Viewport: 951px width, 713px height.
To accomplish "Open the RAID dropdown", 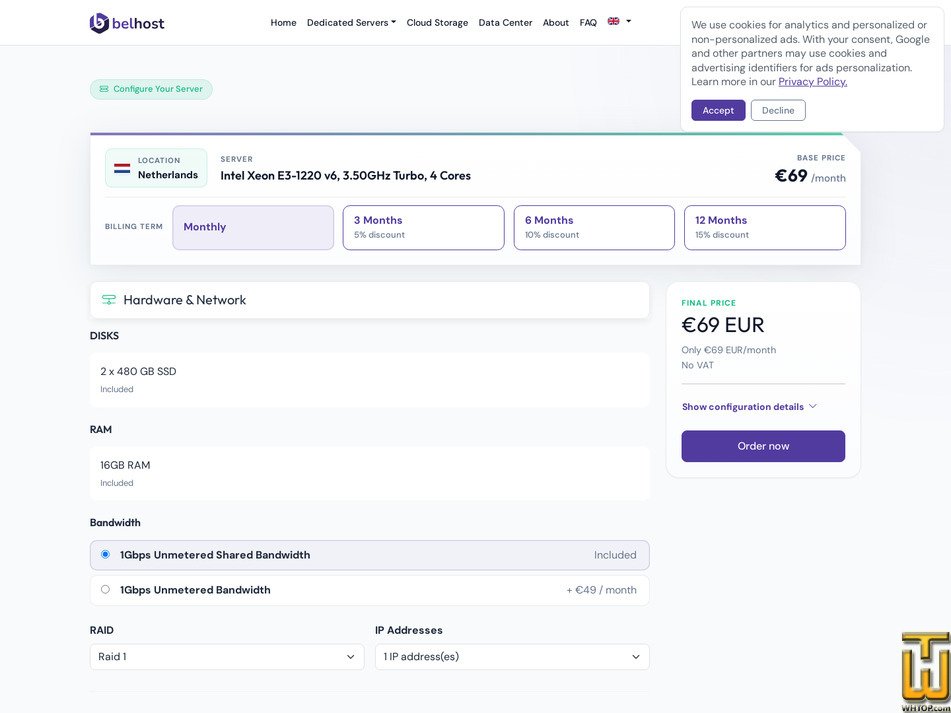I will click(227, 657).
